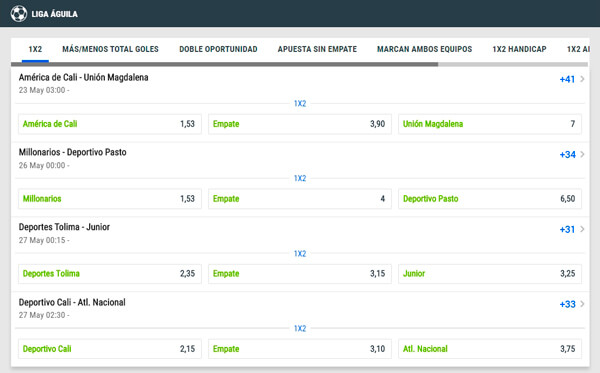Switch to Apuesta Sin Empate tab
600x373 pixels.
[x=317, y=49]
